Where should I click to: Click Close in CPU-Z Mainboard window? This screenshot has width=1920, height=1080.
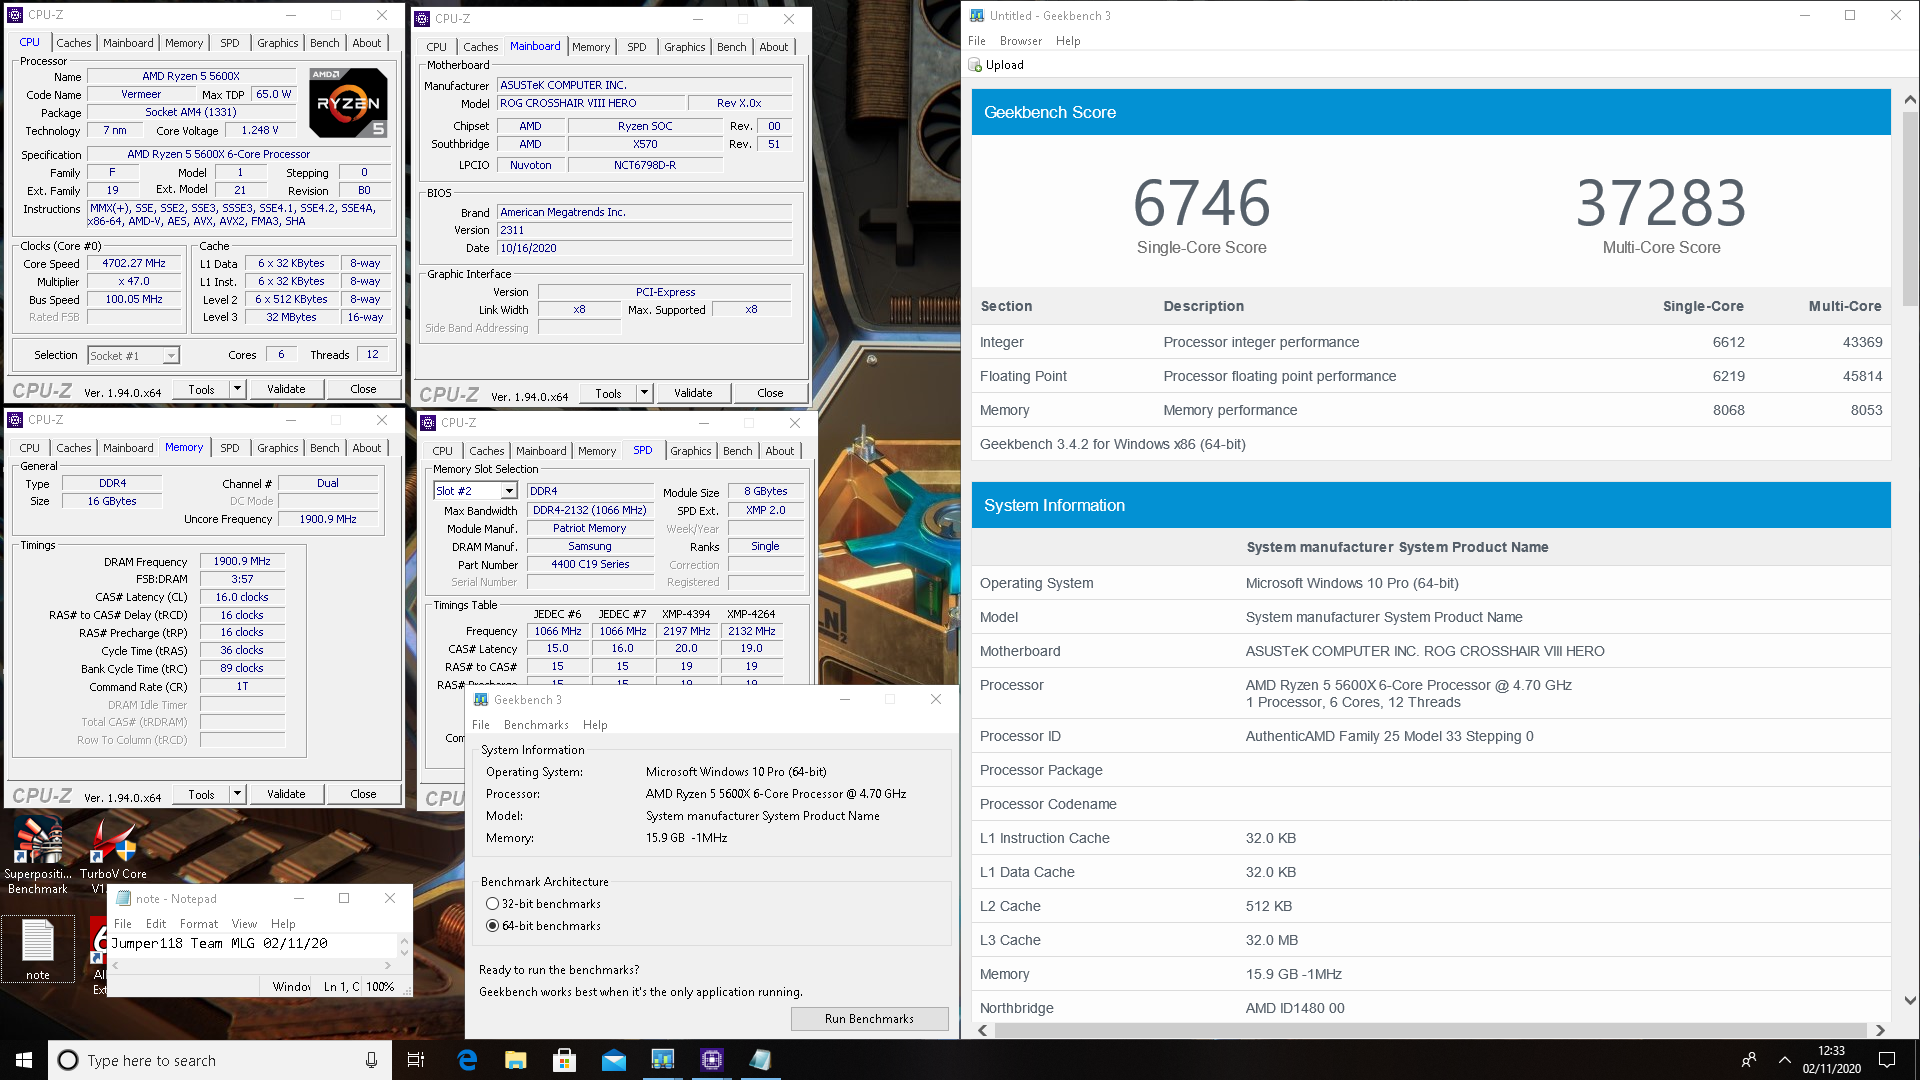tap(770, 393)
